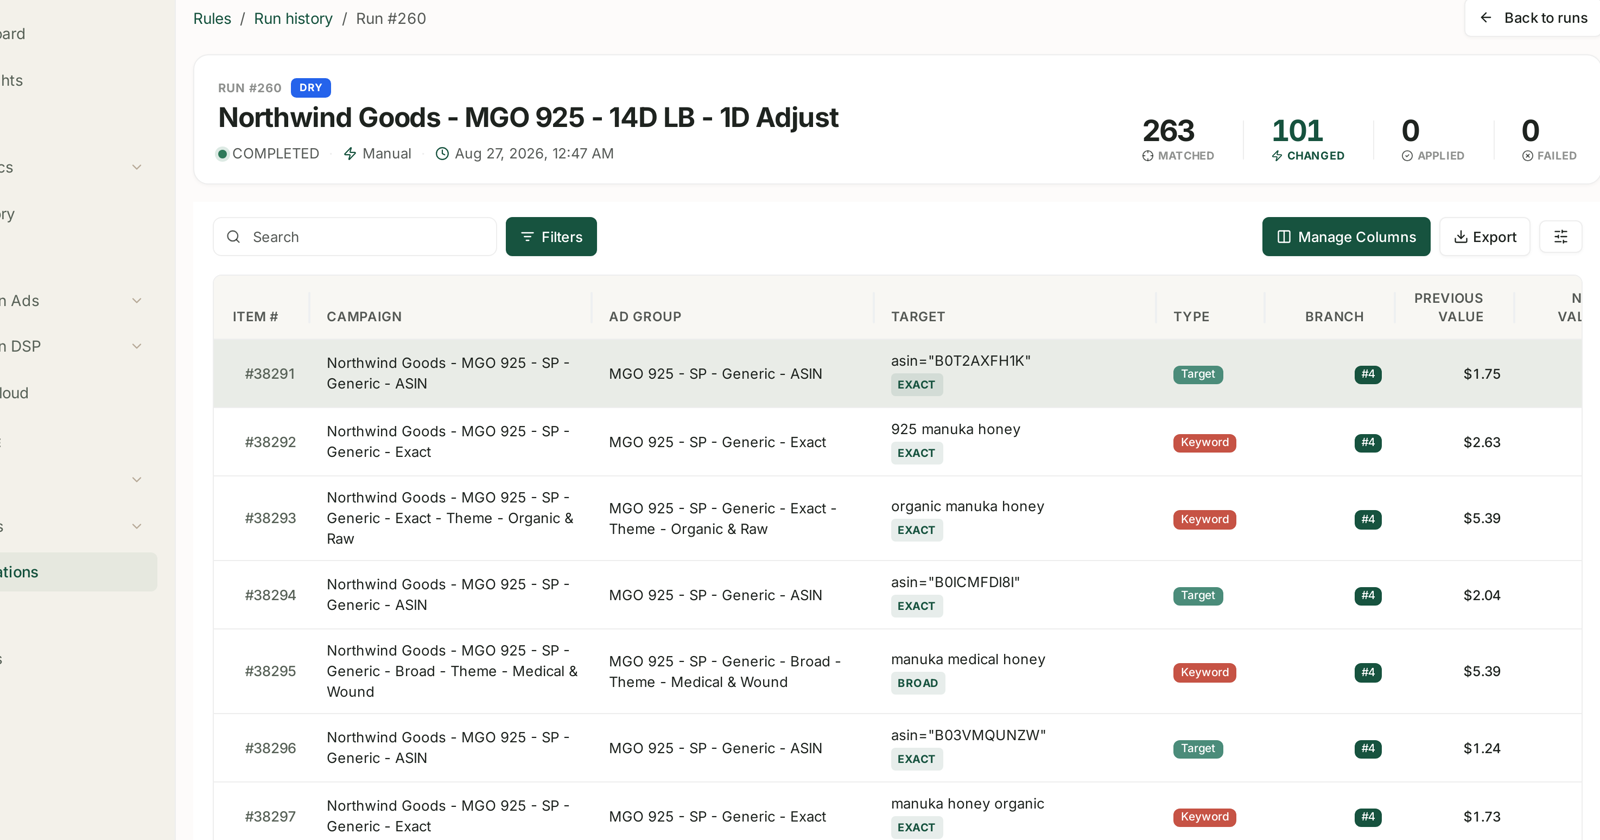Navigate to Run history breadcrumb
This screenshot has height=840, width=1600.
coord(293,19)
